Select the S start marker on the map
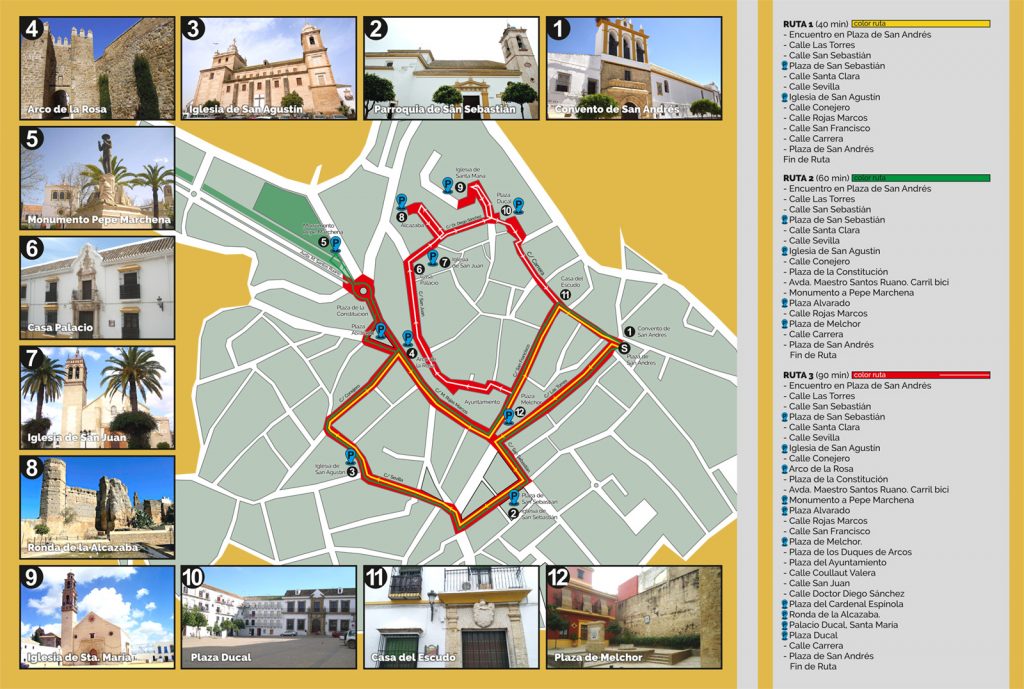Image resolution: width=1024 pixels, height=689 pixels. [x=624, y=348]
